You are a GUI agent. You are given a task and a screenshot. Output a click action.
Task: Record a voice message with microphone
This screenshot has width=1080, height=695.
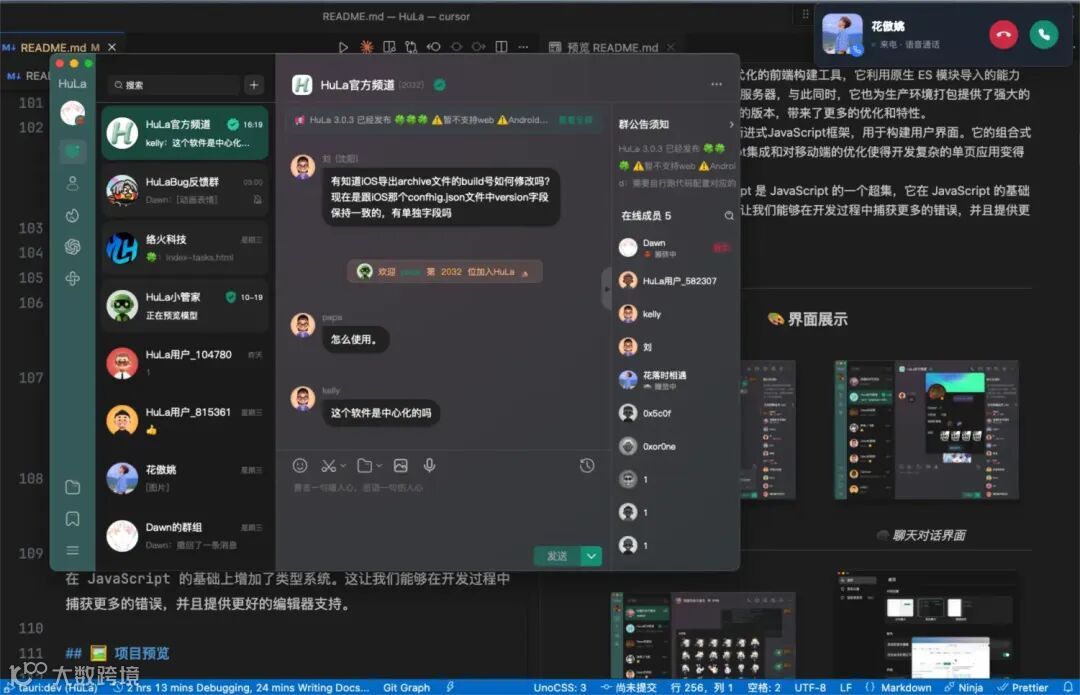[x=429, y=466]
